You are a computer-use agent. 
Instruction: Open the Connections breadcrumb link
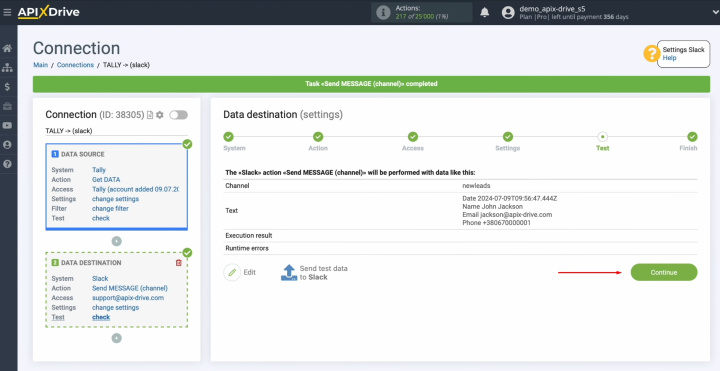[75, 65]
